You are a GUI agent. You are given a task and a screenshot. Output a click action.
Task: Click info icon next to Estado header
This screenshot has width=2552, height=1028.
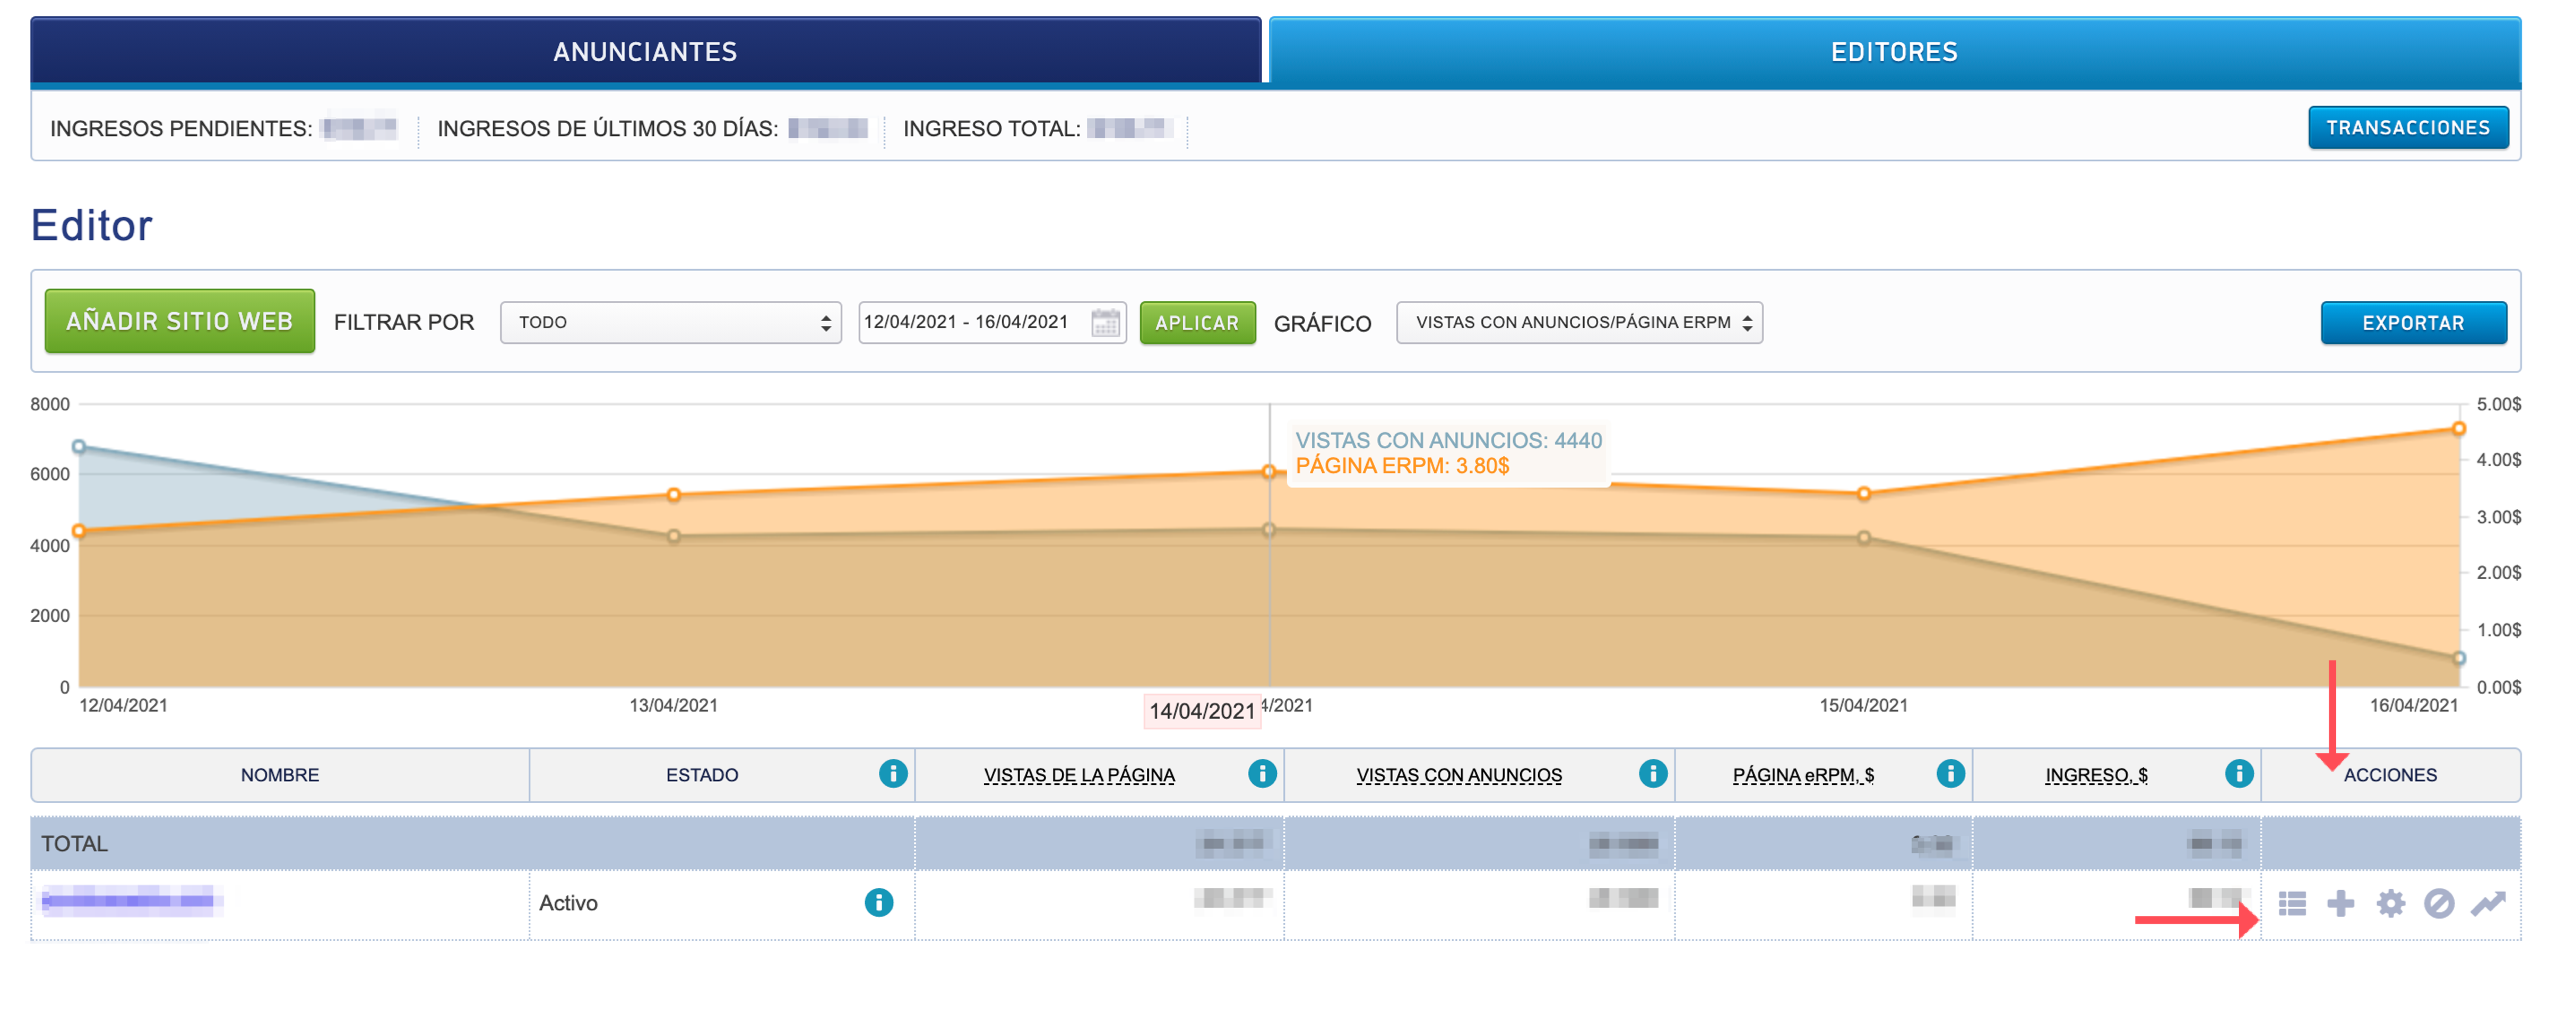pyautogui.click(x=892, y=774)
